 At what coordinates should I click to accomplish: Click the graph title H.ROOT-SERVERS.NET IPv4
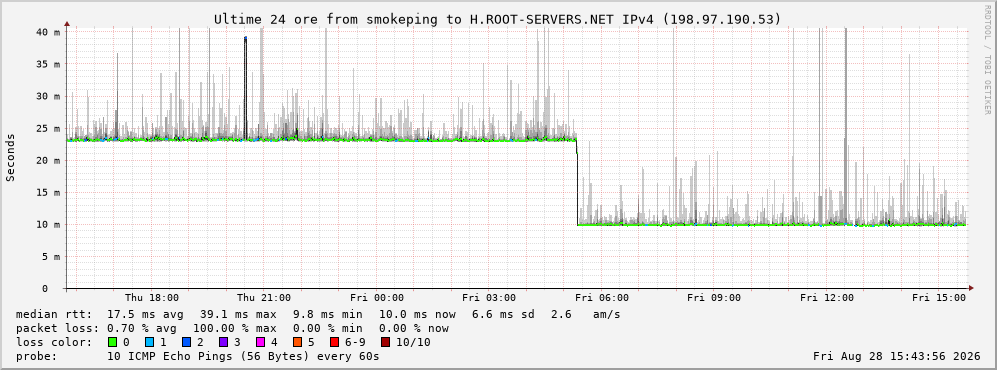(x=563, y=19)
